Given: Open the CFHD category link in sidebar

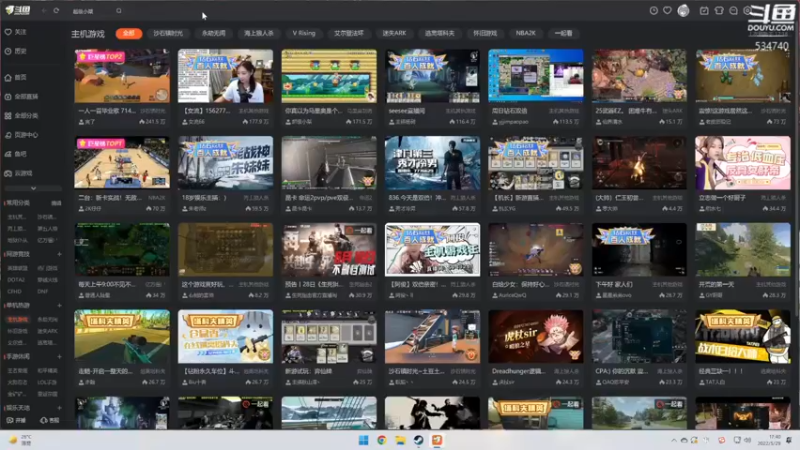Looking at the screenshot, I should tap(15, 291).
